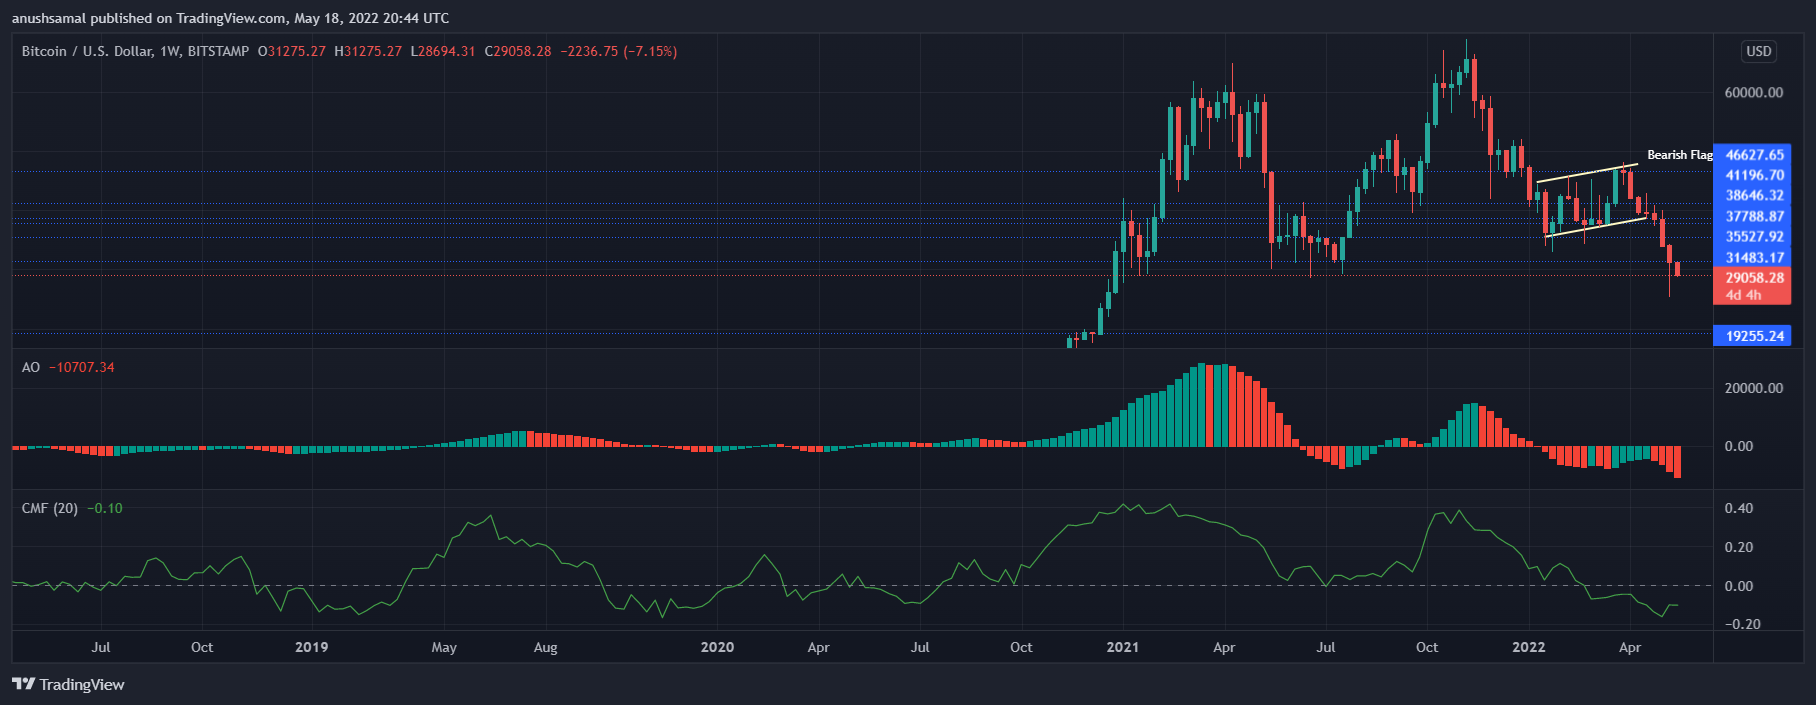Image resolution: width=1816 pixels, height=705 pixels.
Task: Click the 31483.17 price level label
Action: pos(1754,257)
